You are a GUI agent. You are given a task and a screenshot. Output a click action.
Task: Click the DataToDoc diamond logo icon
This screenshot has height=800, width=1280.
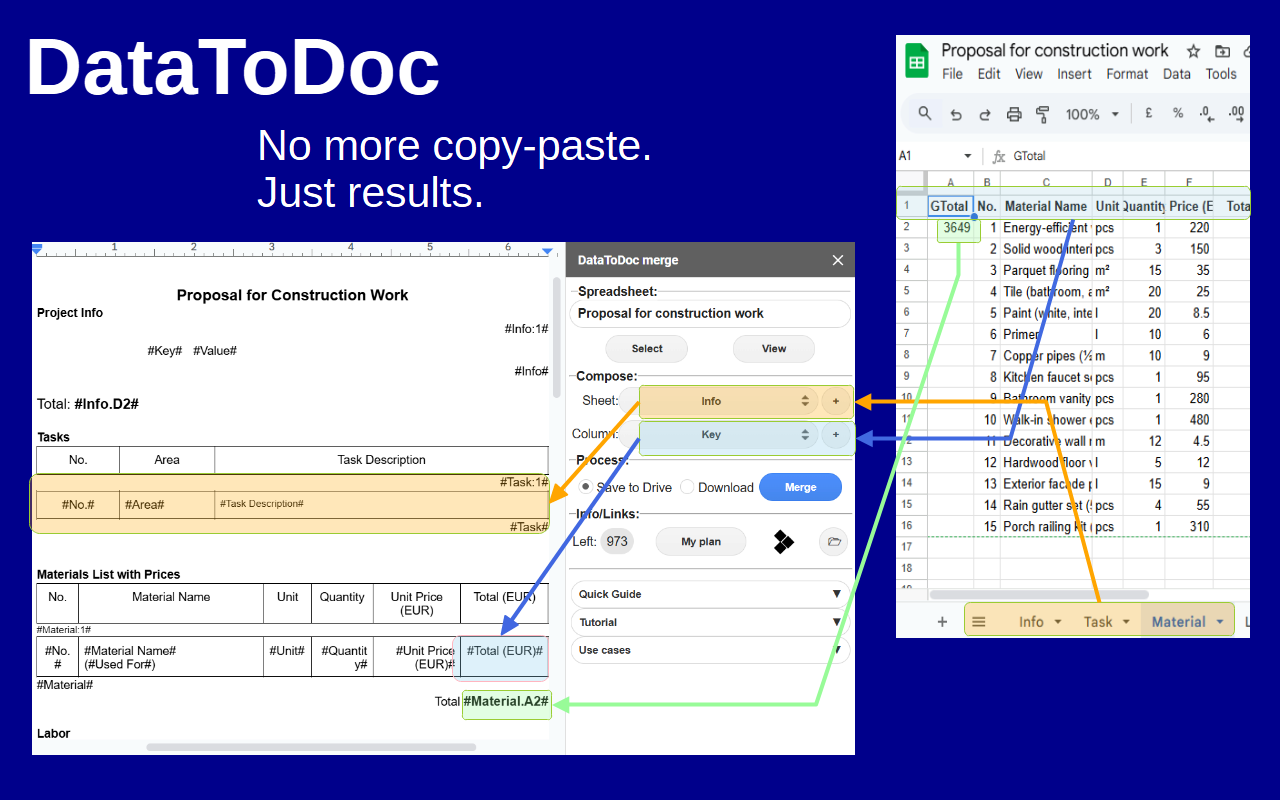click(x=783, y=541)
